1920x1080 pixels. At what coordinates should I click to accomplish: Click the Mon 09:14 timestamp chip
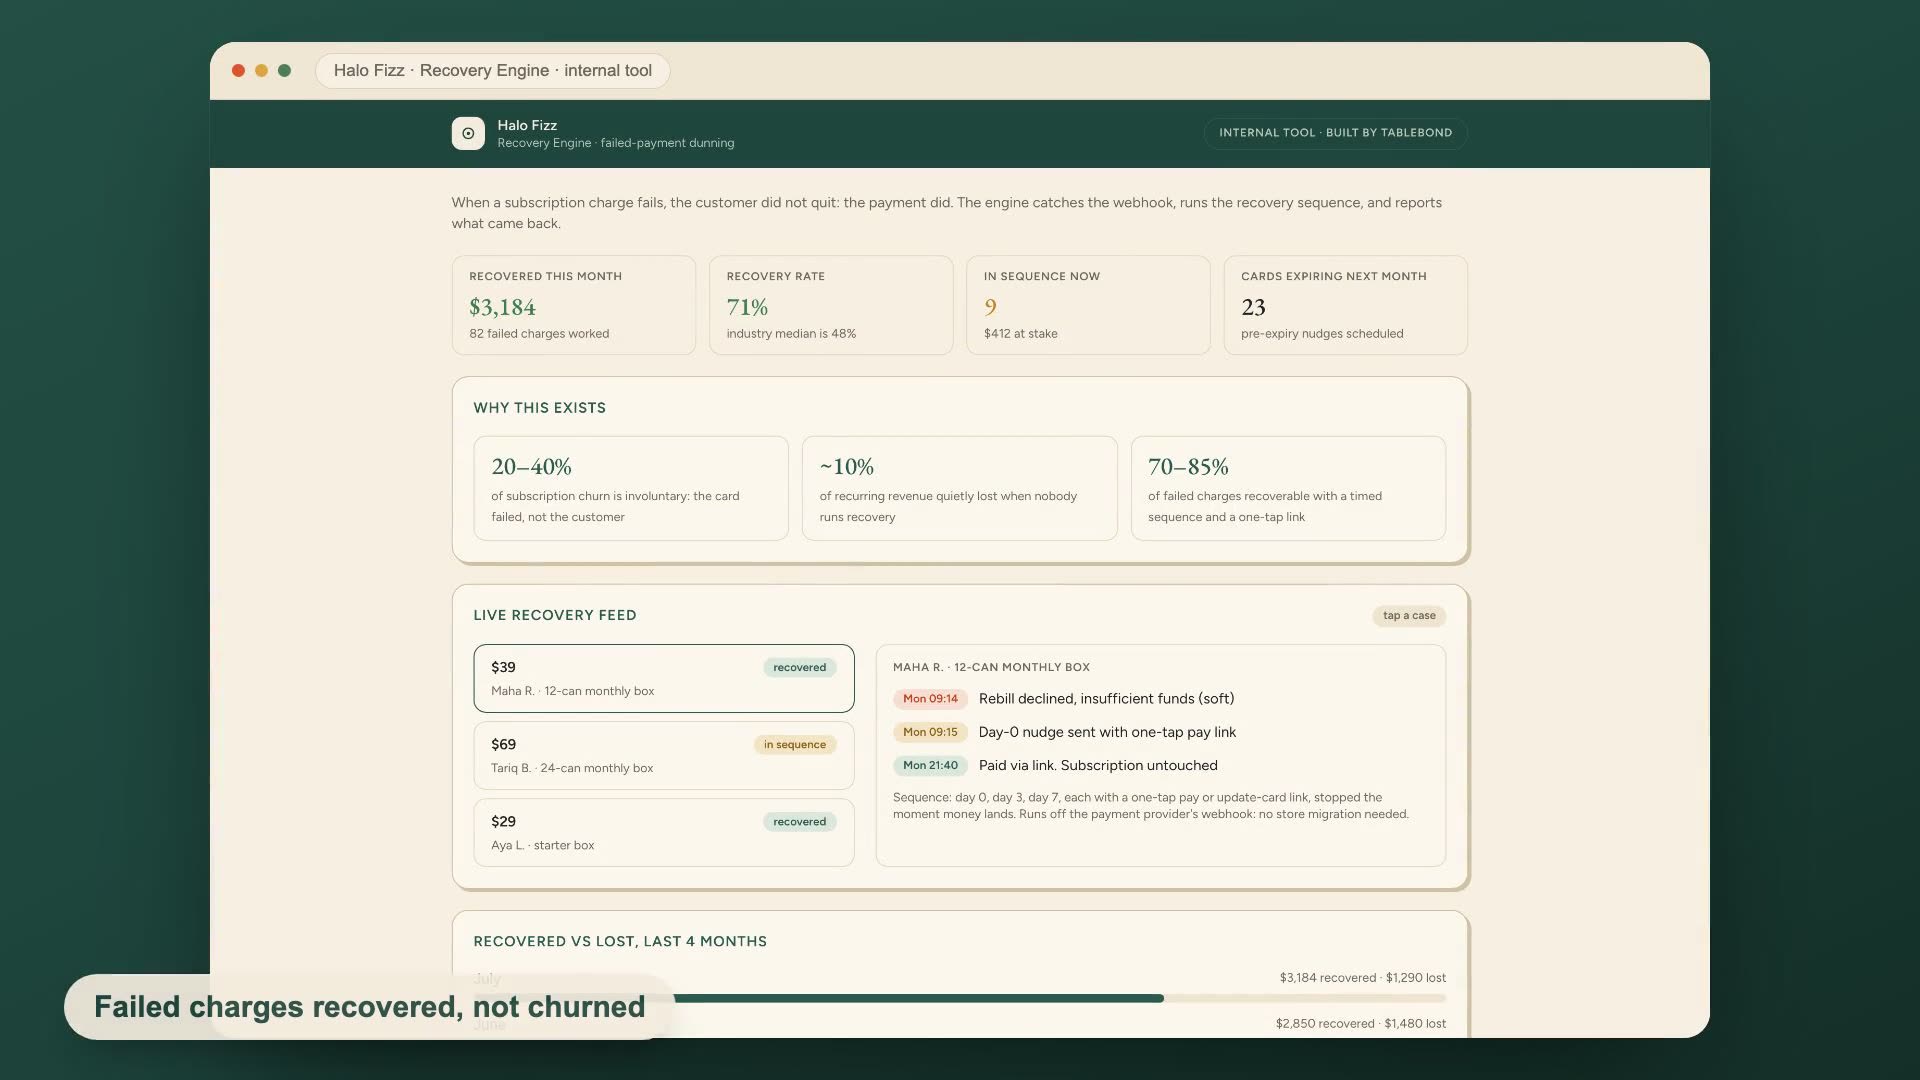click(930, 699)
